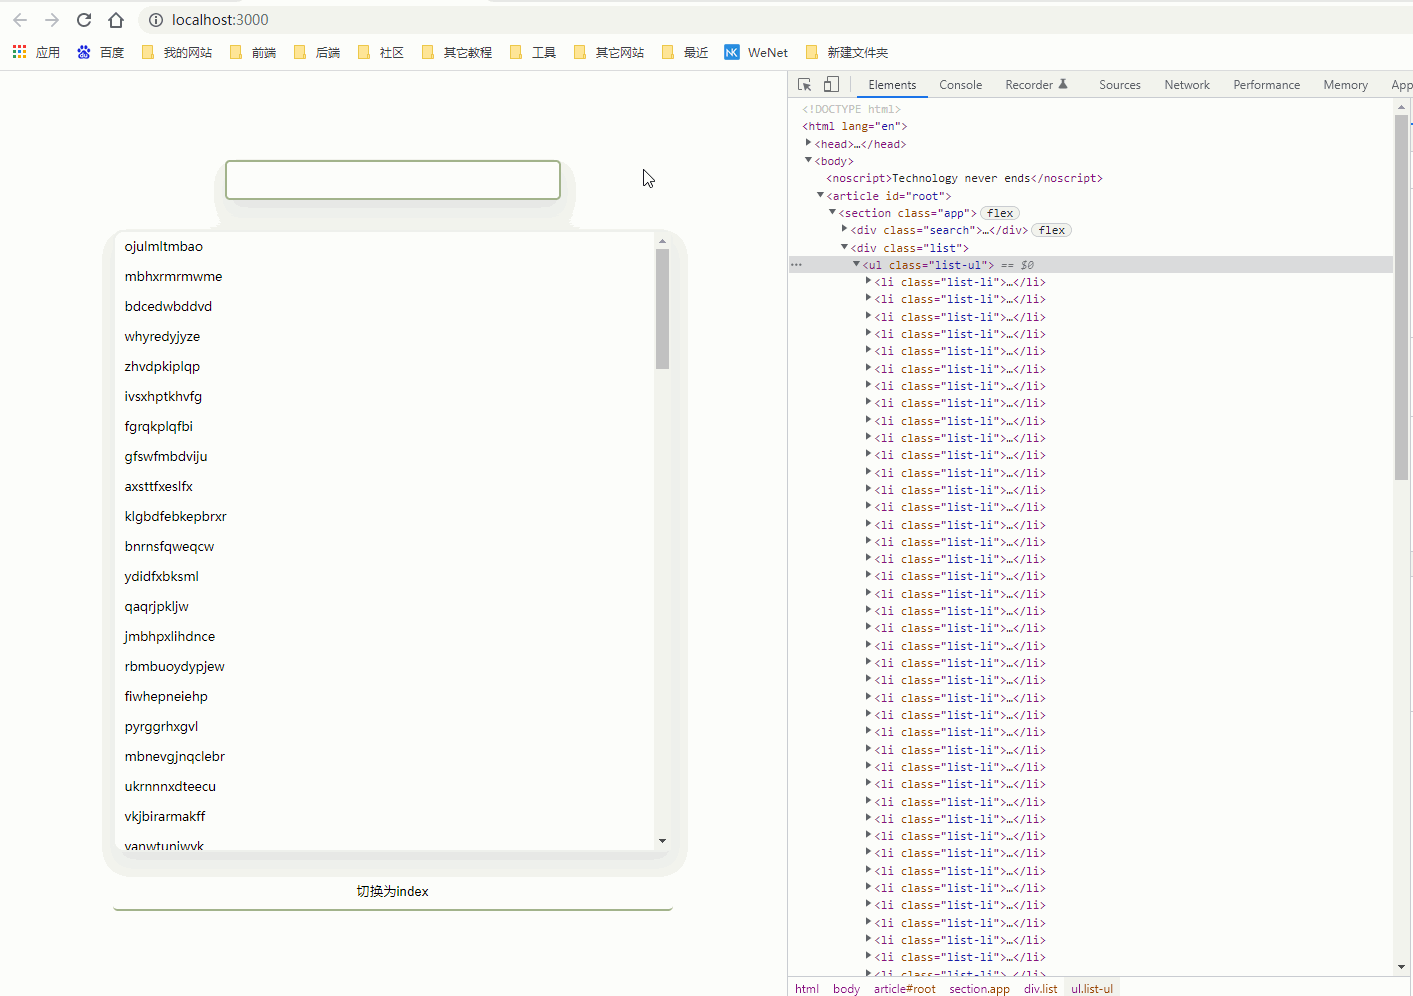The height and width of the screenshot is (996, 1413).
Task: Click list item klgbdfebkepbrxr
Action: (175, 517)
